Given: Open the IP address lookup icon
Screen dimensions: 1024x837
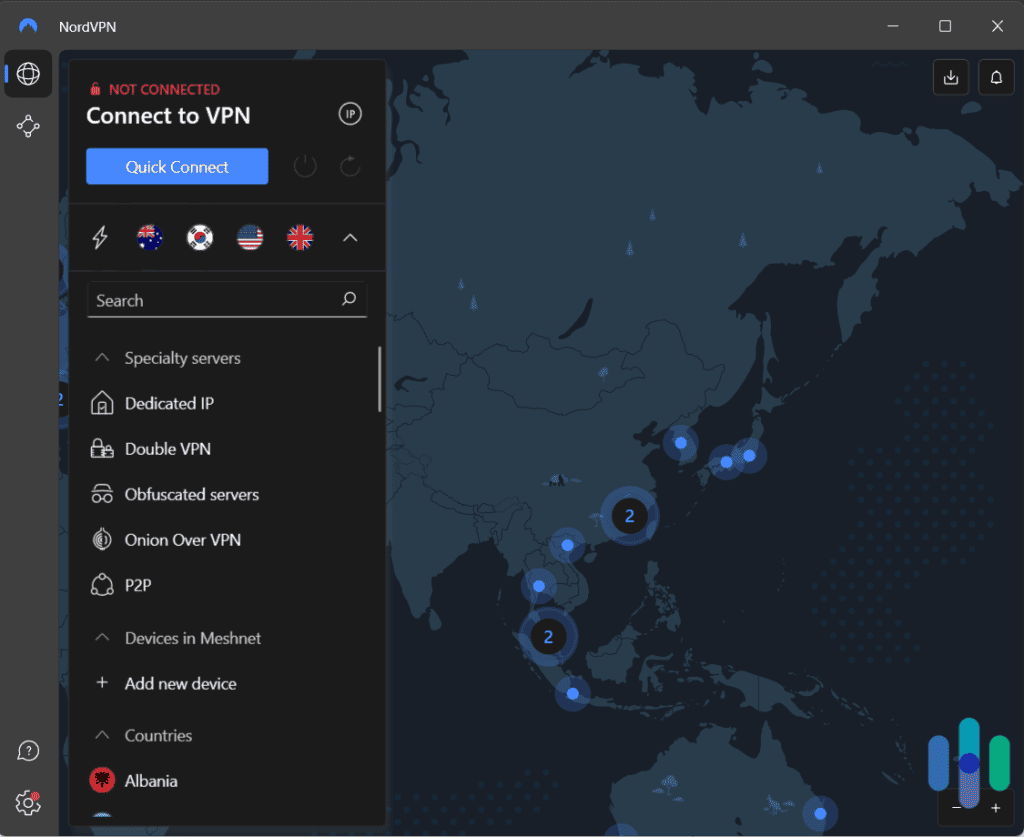Looking at the screenshot, I should [349, 114].
